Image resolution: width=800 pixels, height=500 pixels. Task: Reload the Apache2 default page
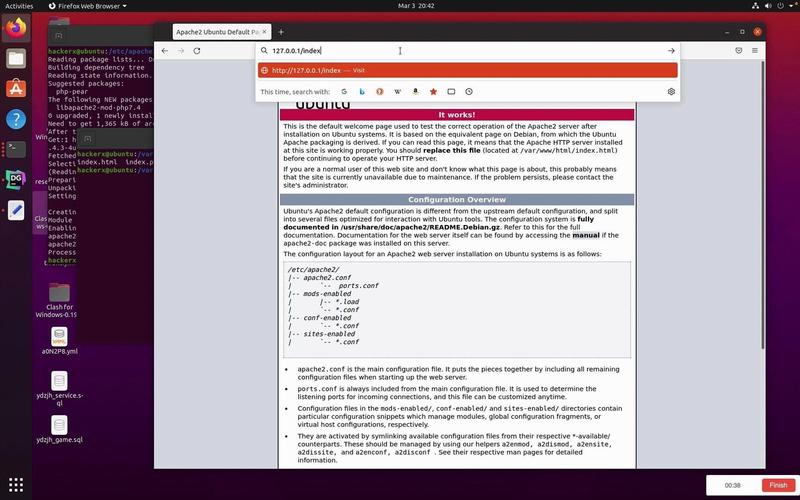[x=197, y=51]
